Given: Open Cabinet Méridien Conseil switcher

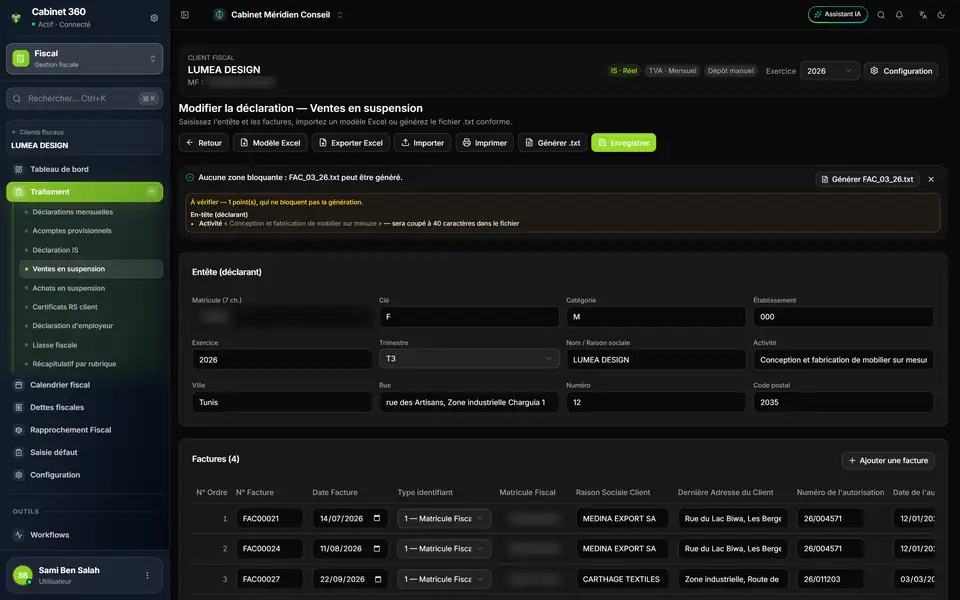Looking at the screenshot, I should coord(279,15).
